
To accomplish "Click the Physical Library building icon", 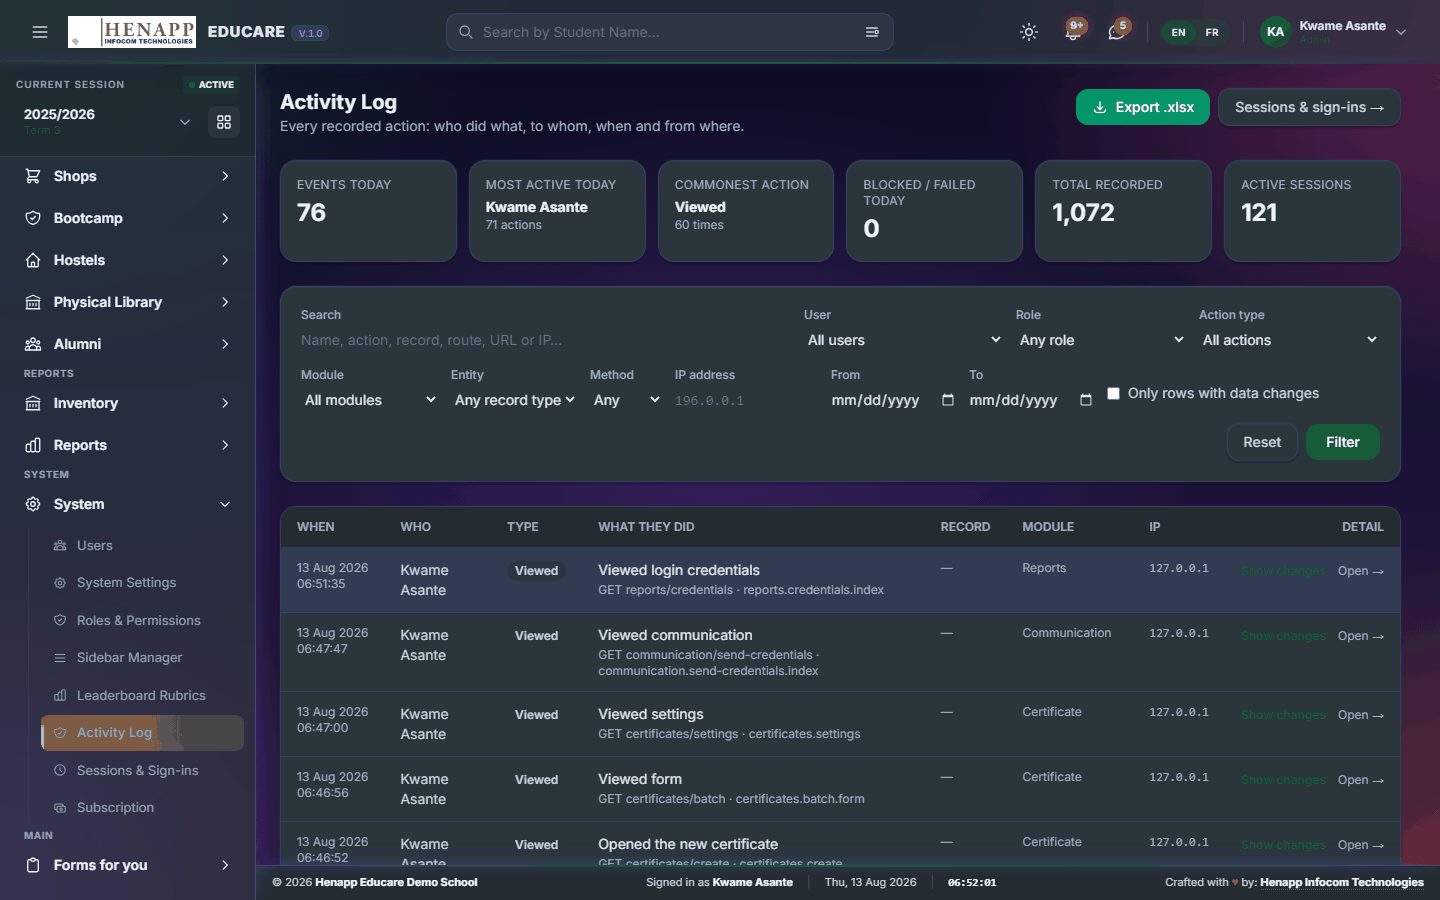I will [x=33, y=302].
